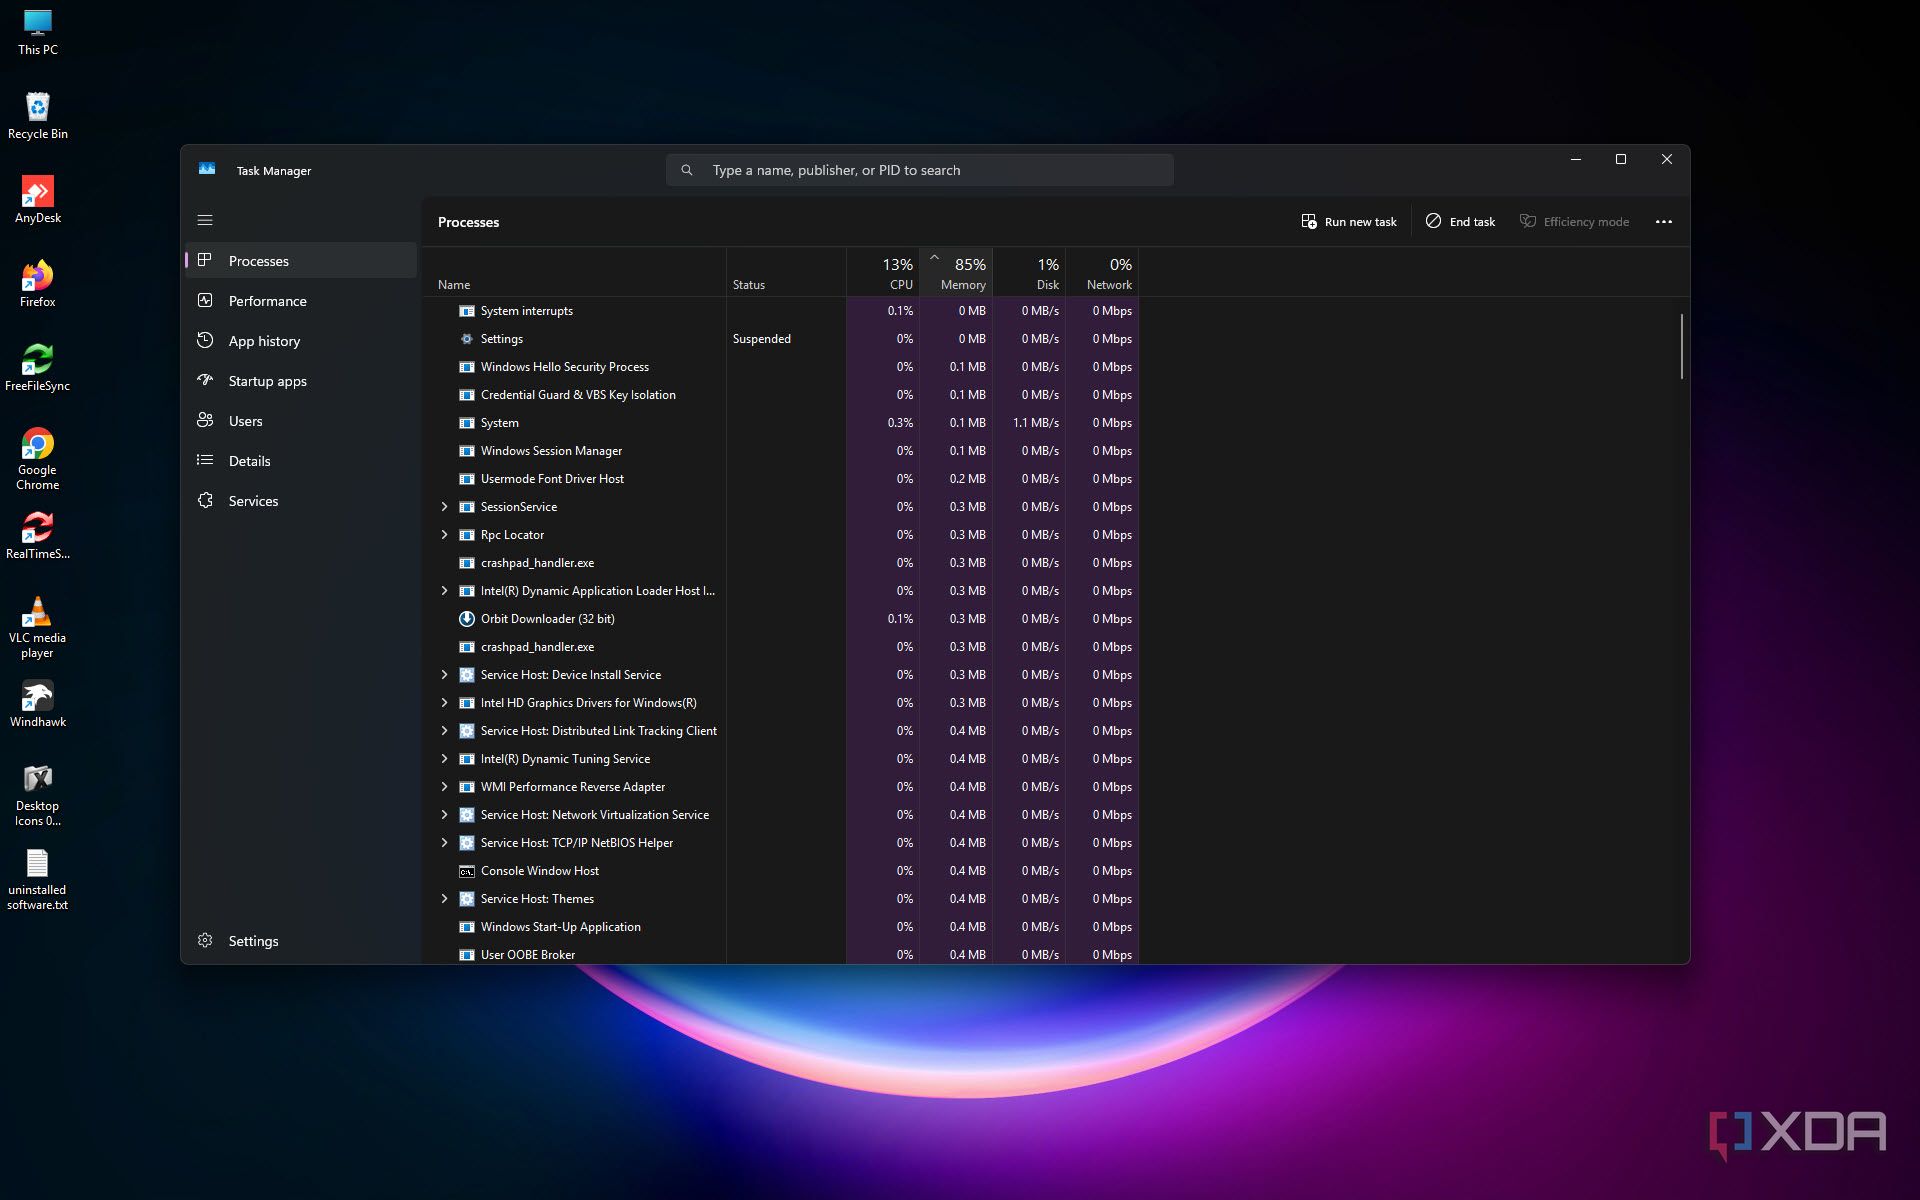Click the Details list icon

click(x=205, y=460)
